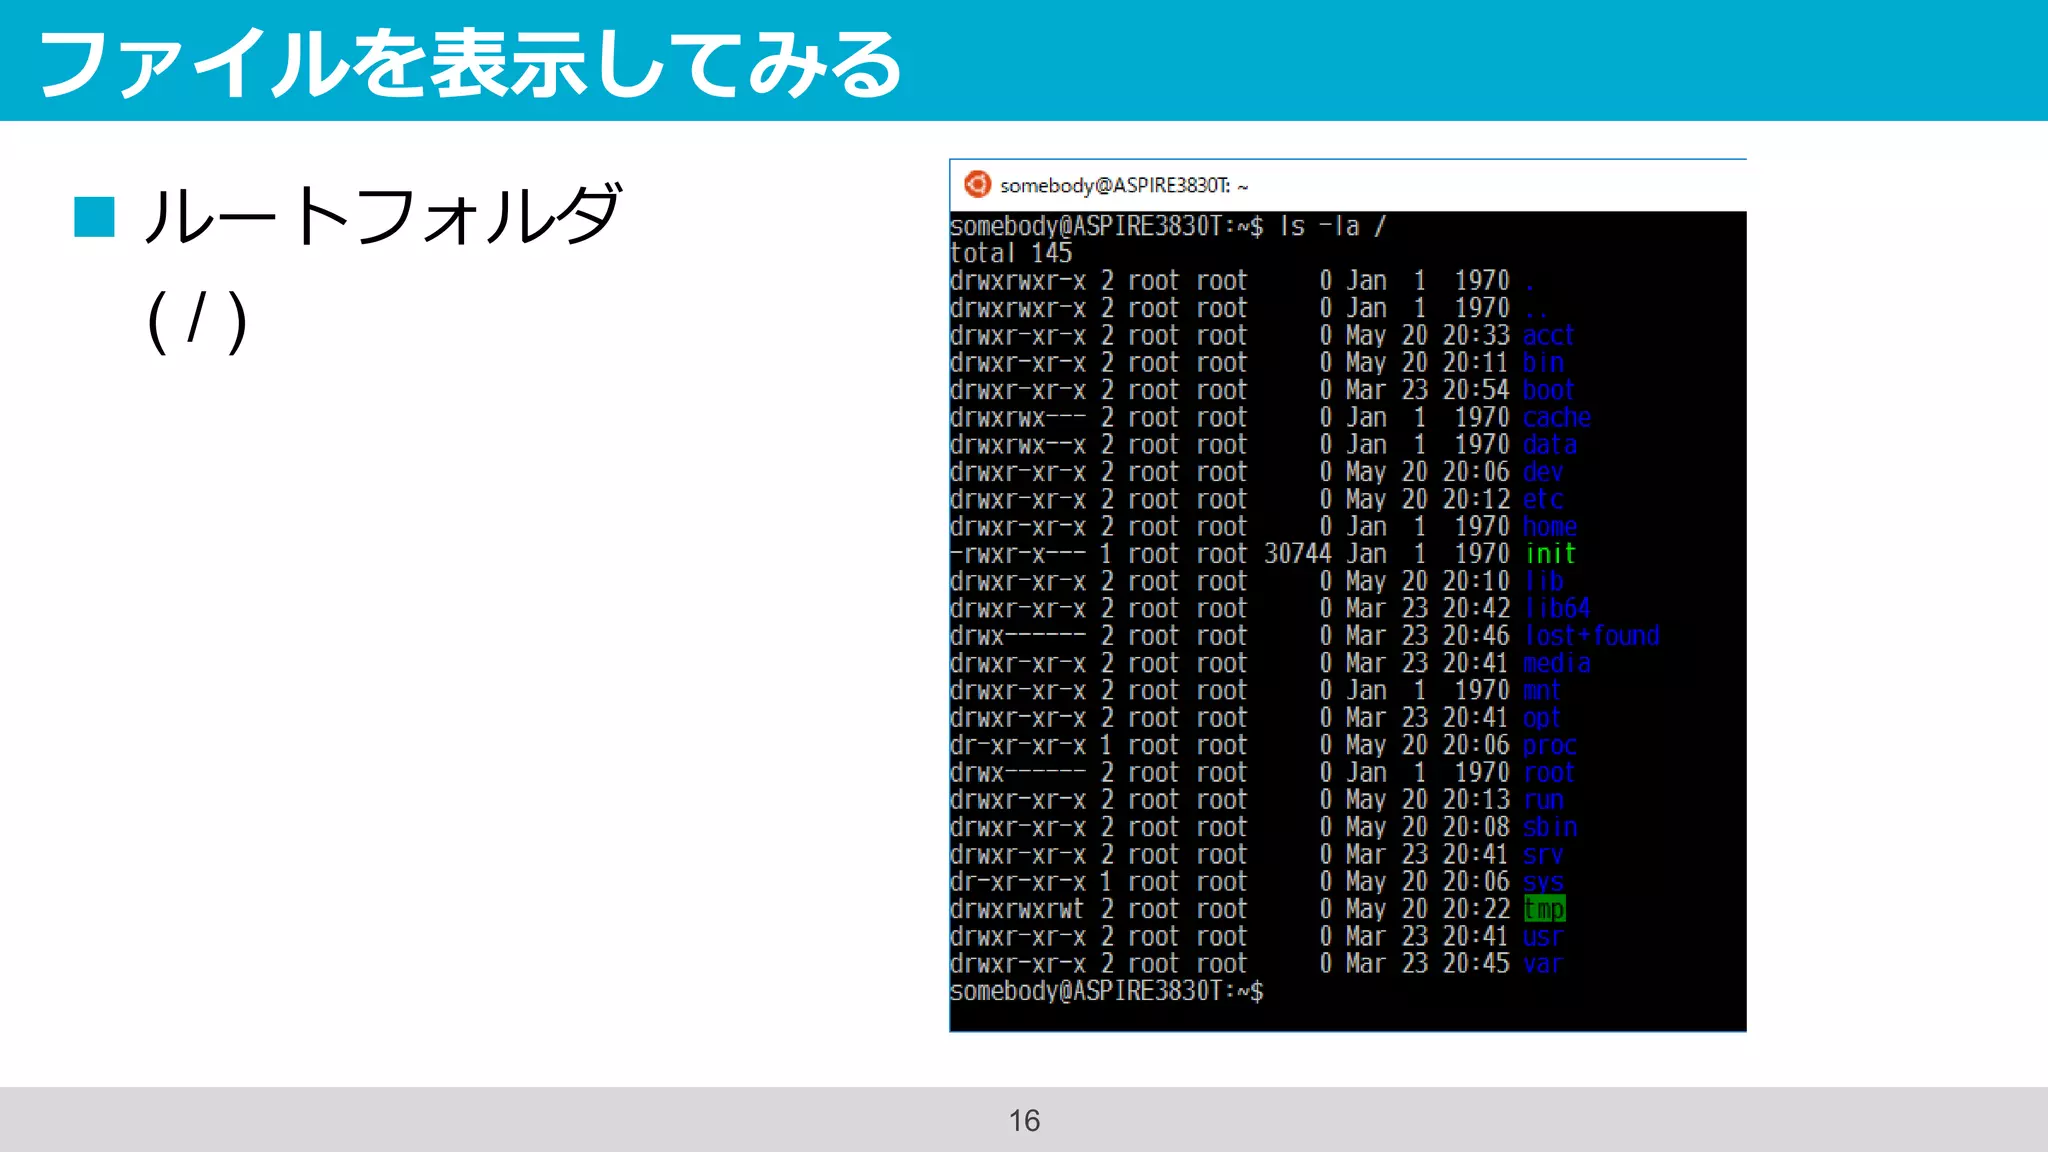Select the 'proc' directory name
The height and width of the screenshot is (1152, 2048).
[x=1550, y=745]
